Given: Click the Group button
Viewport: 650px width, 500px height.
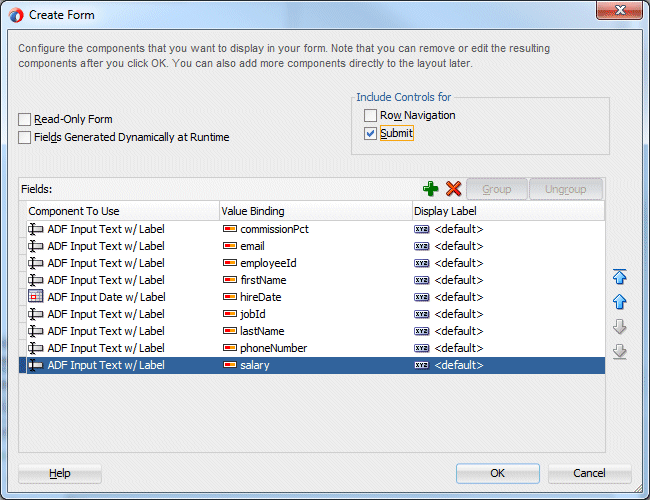Looking at the screenshot, I should (497, 189).
